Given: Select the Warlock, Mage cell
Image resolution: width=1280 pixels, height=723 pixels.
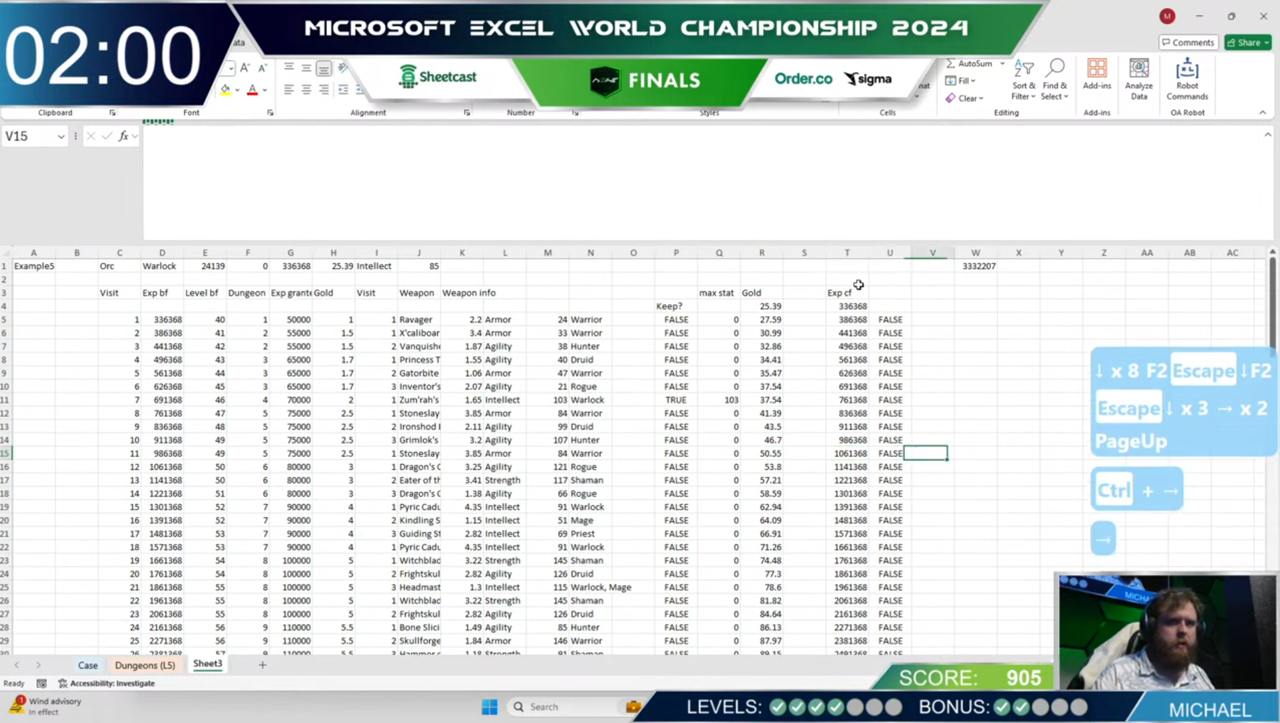Looking at the screenshot, I should tap(601, 587).
